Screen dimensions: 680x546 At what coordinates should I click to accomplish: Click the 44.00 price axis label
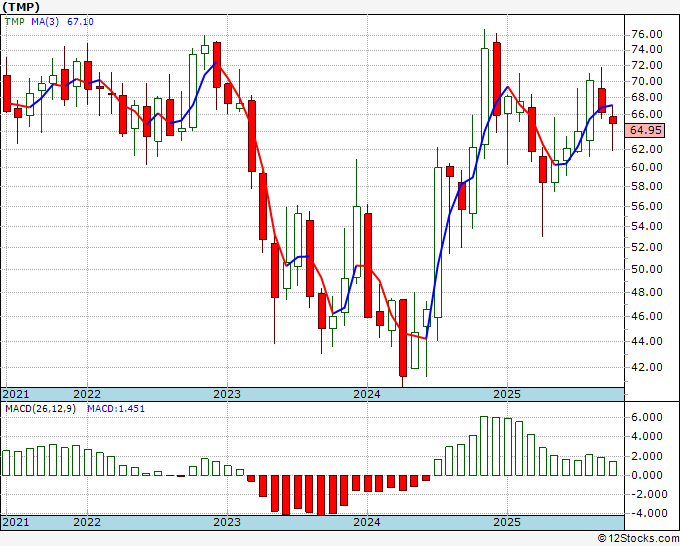point(647,341)
